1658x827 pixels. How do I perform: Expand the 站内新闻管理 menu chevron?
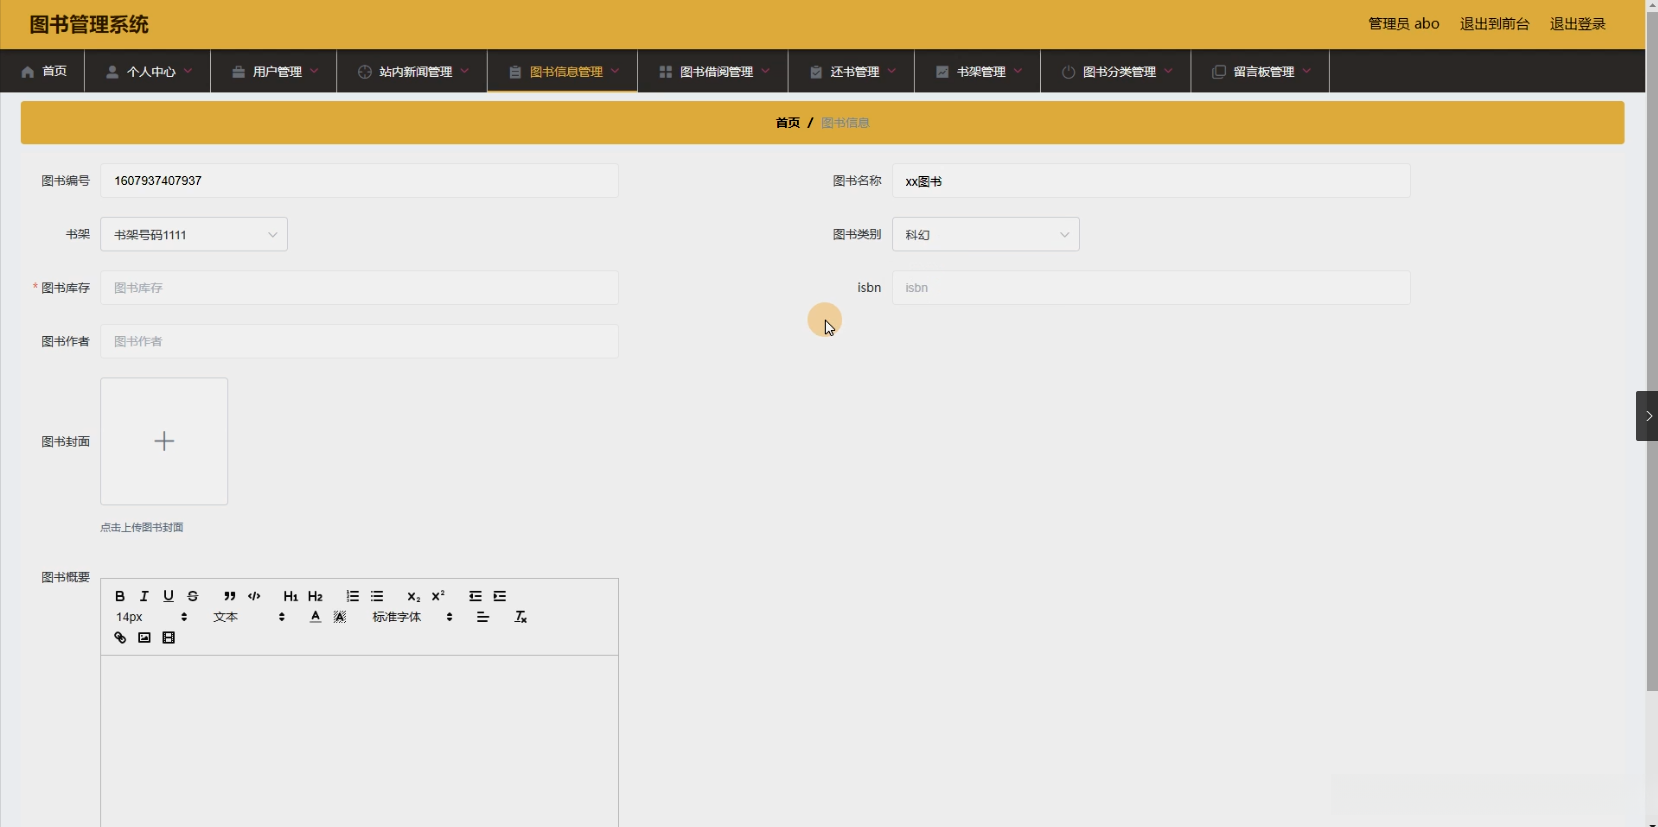point(465,71)
